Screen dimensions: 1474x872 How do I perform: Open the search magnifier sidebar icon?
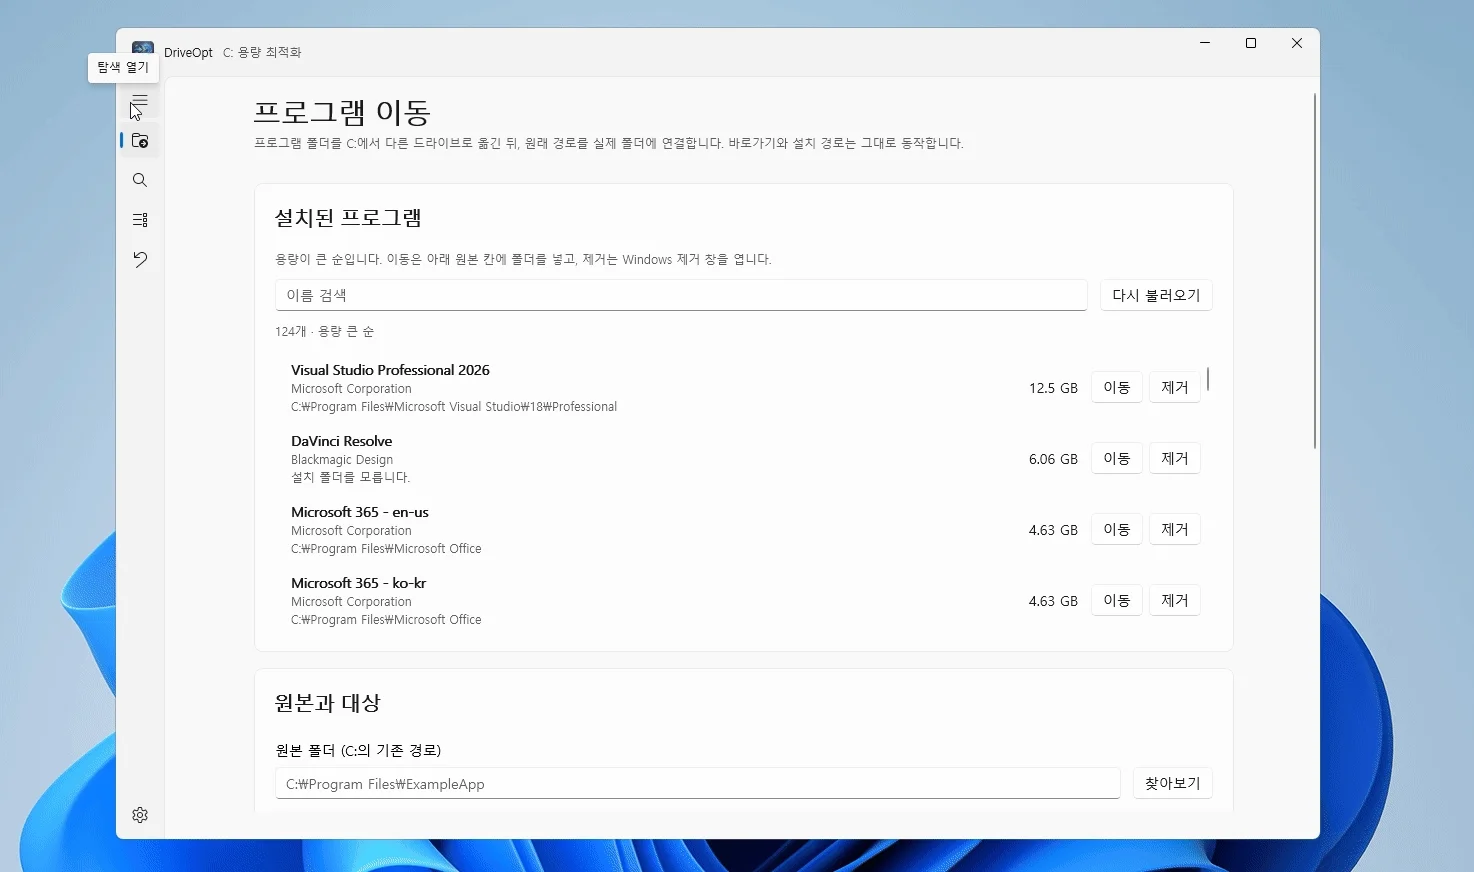(140, 180)
